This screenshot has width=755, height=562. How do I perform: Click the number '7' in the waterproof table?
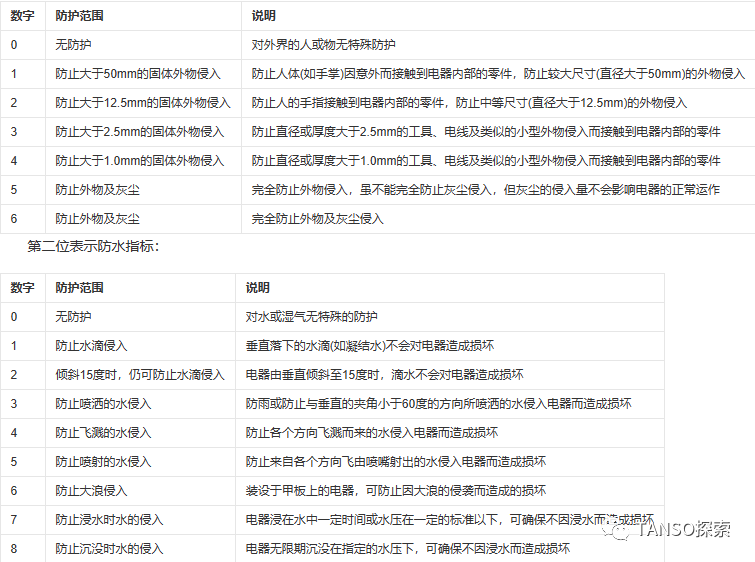coord(14,520)
